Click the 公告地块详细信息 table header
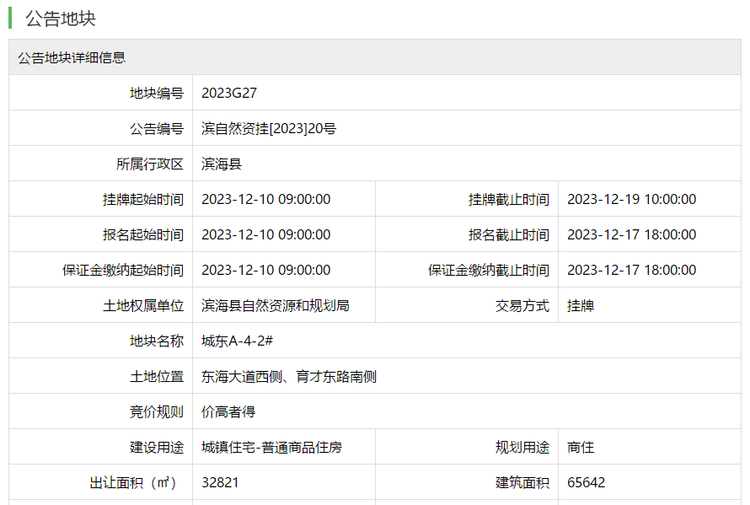Screen dimensions: 750x505 pos(71,58)
